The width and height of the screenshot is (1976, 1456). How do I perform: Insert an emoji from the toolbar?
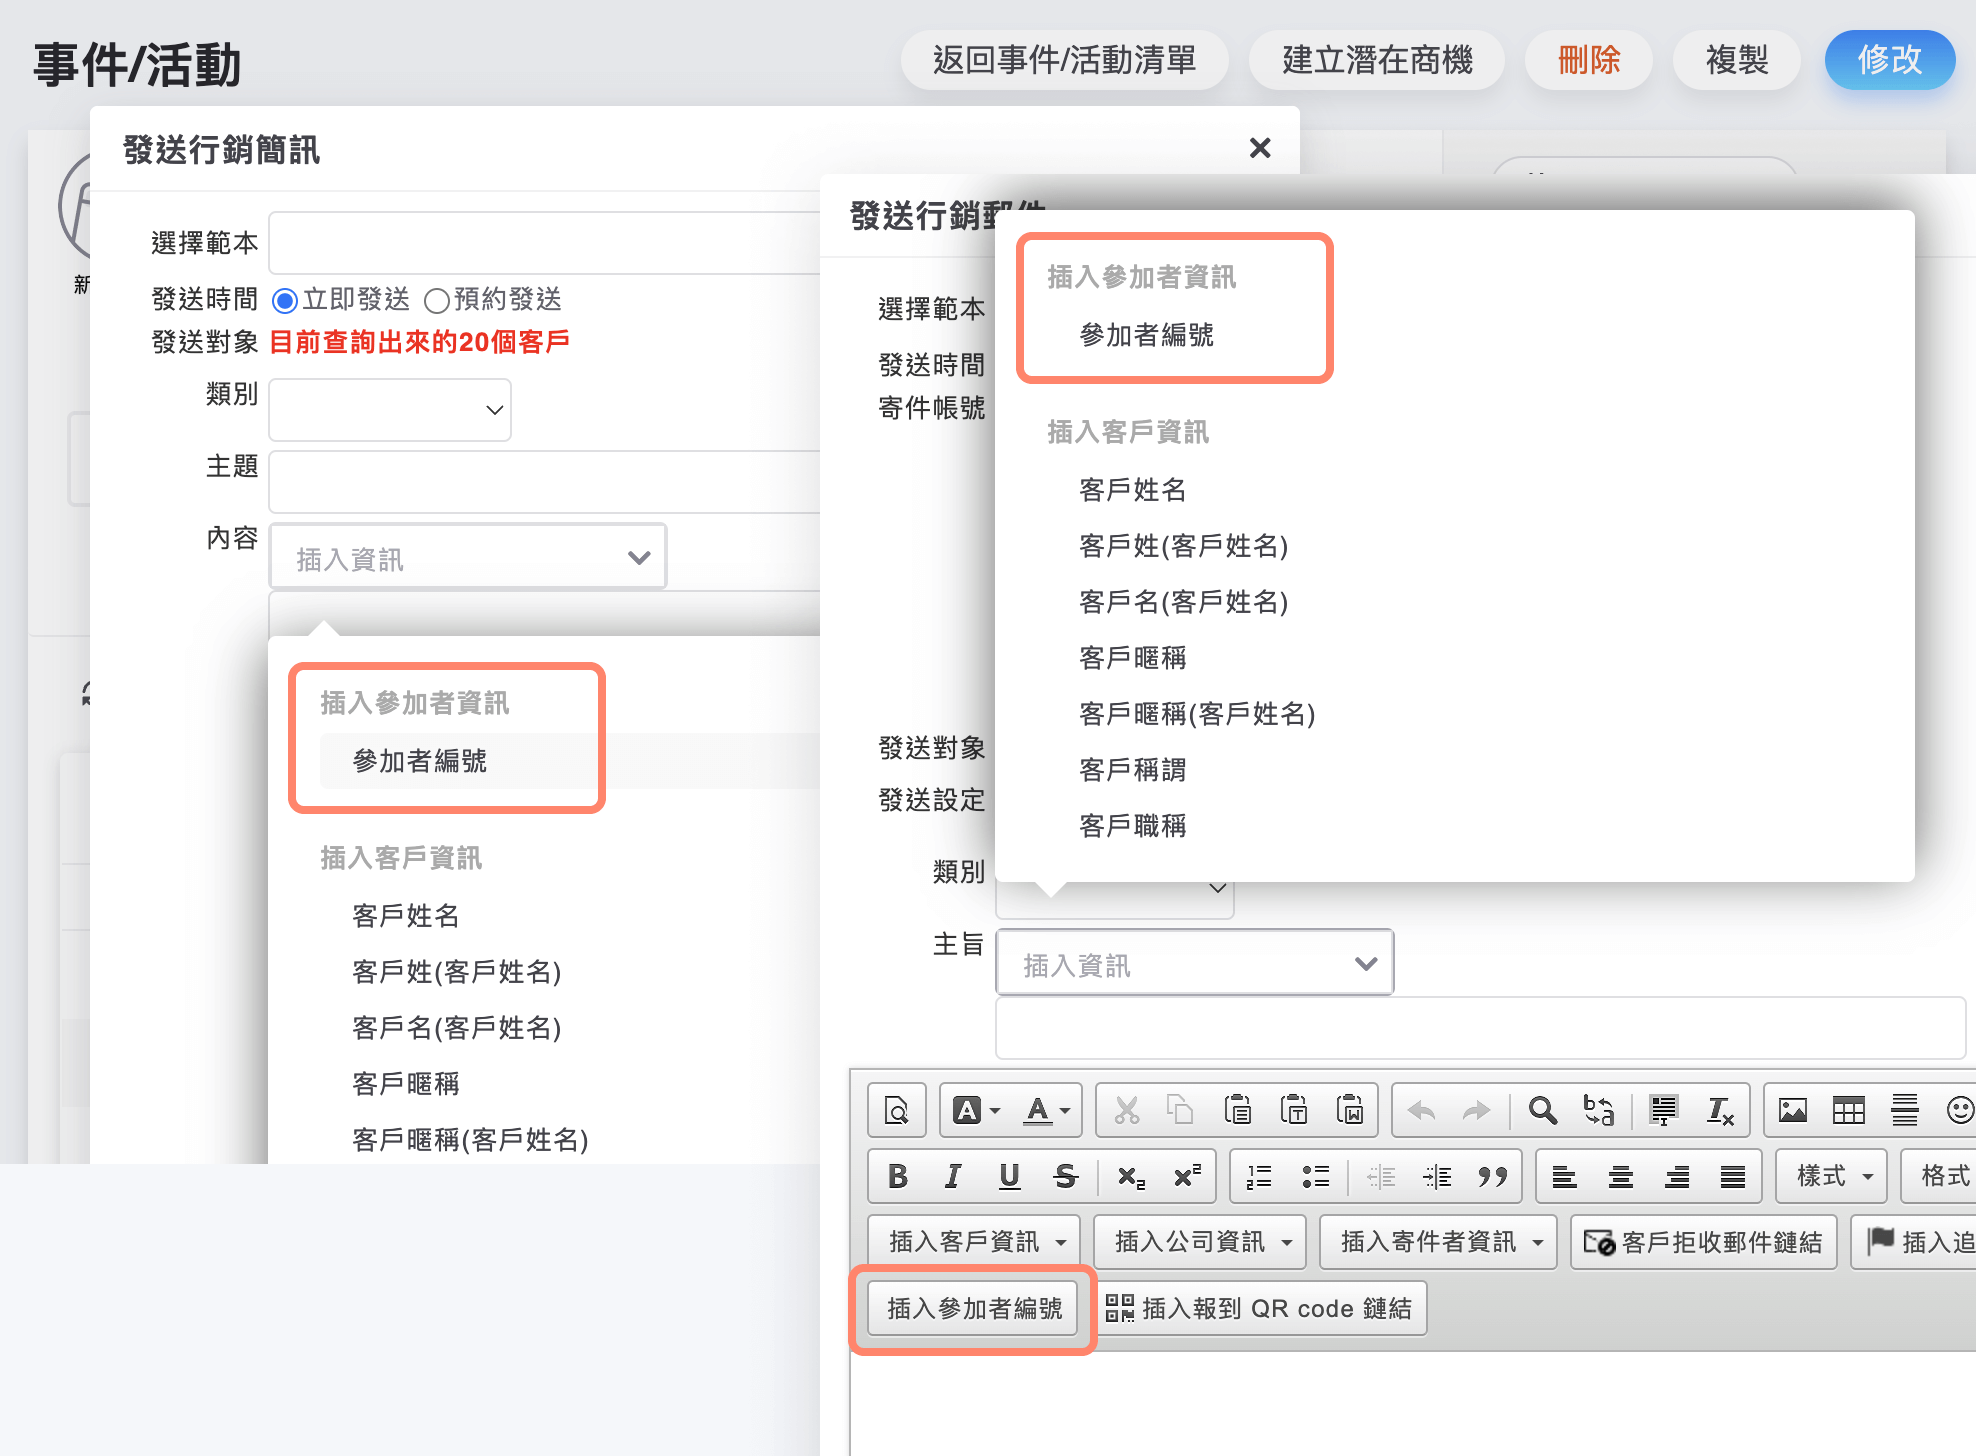pyautogui.click(x=1963, y=1110)
